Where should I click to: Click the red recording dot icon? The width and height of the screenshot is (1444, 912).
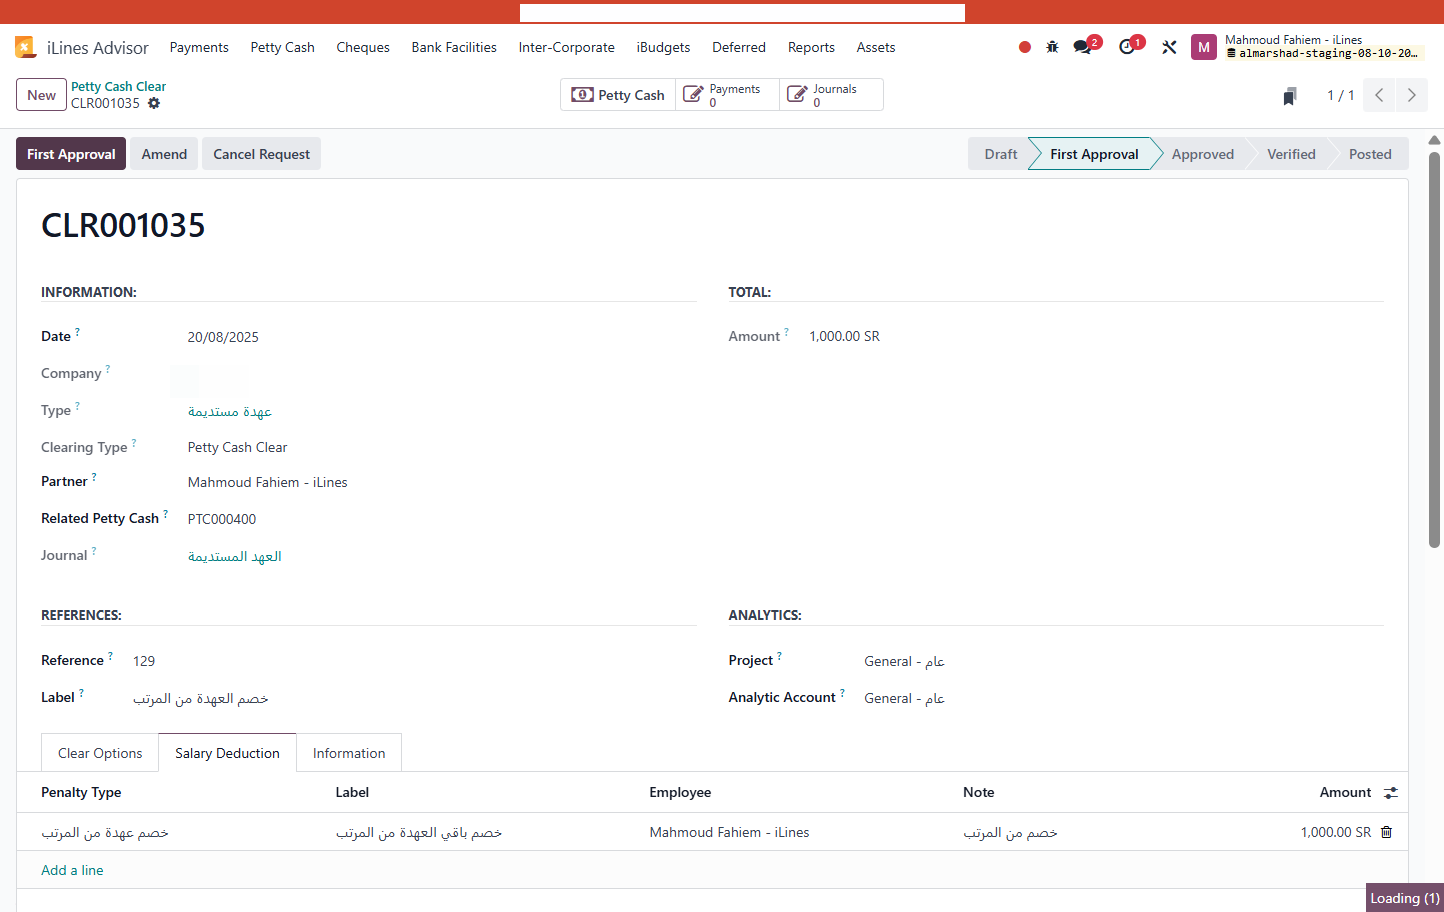point(1025,47)
